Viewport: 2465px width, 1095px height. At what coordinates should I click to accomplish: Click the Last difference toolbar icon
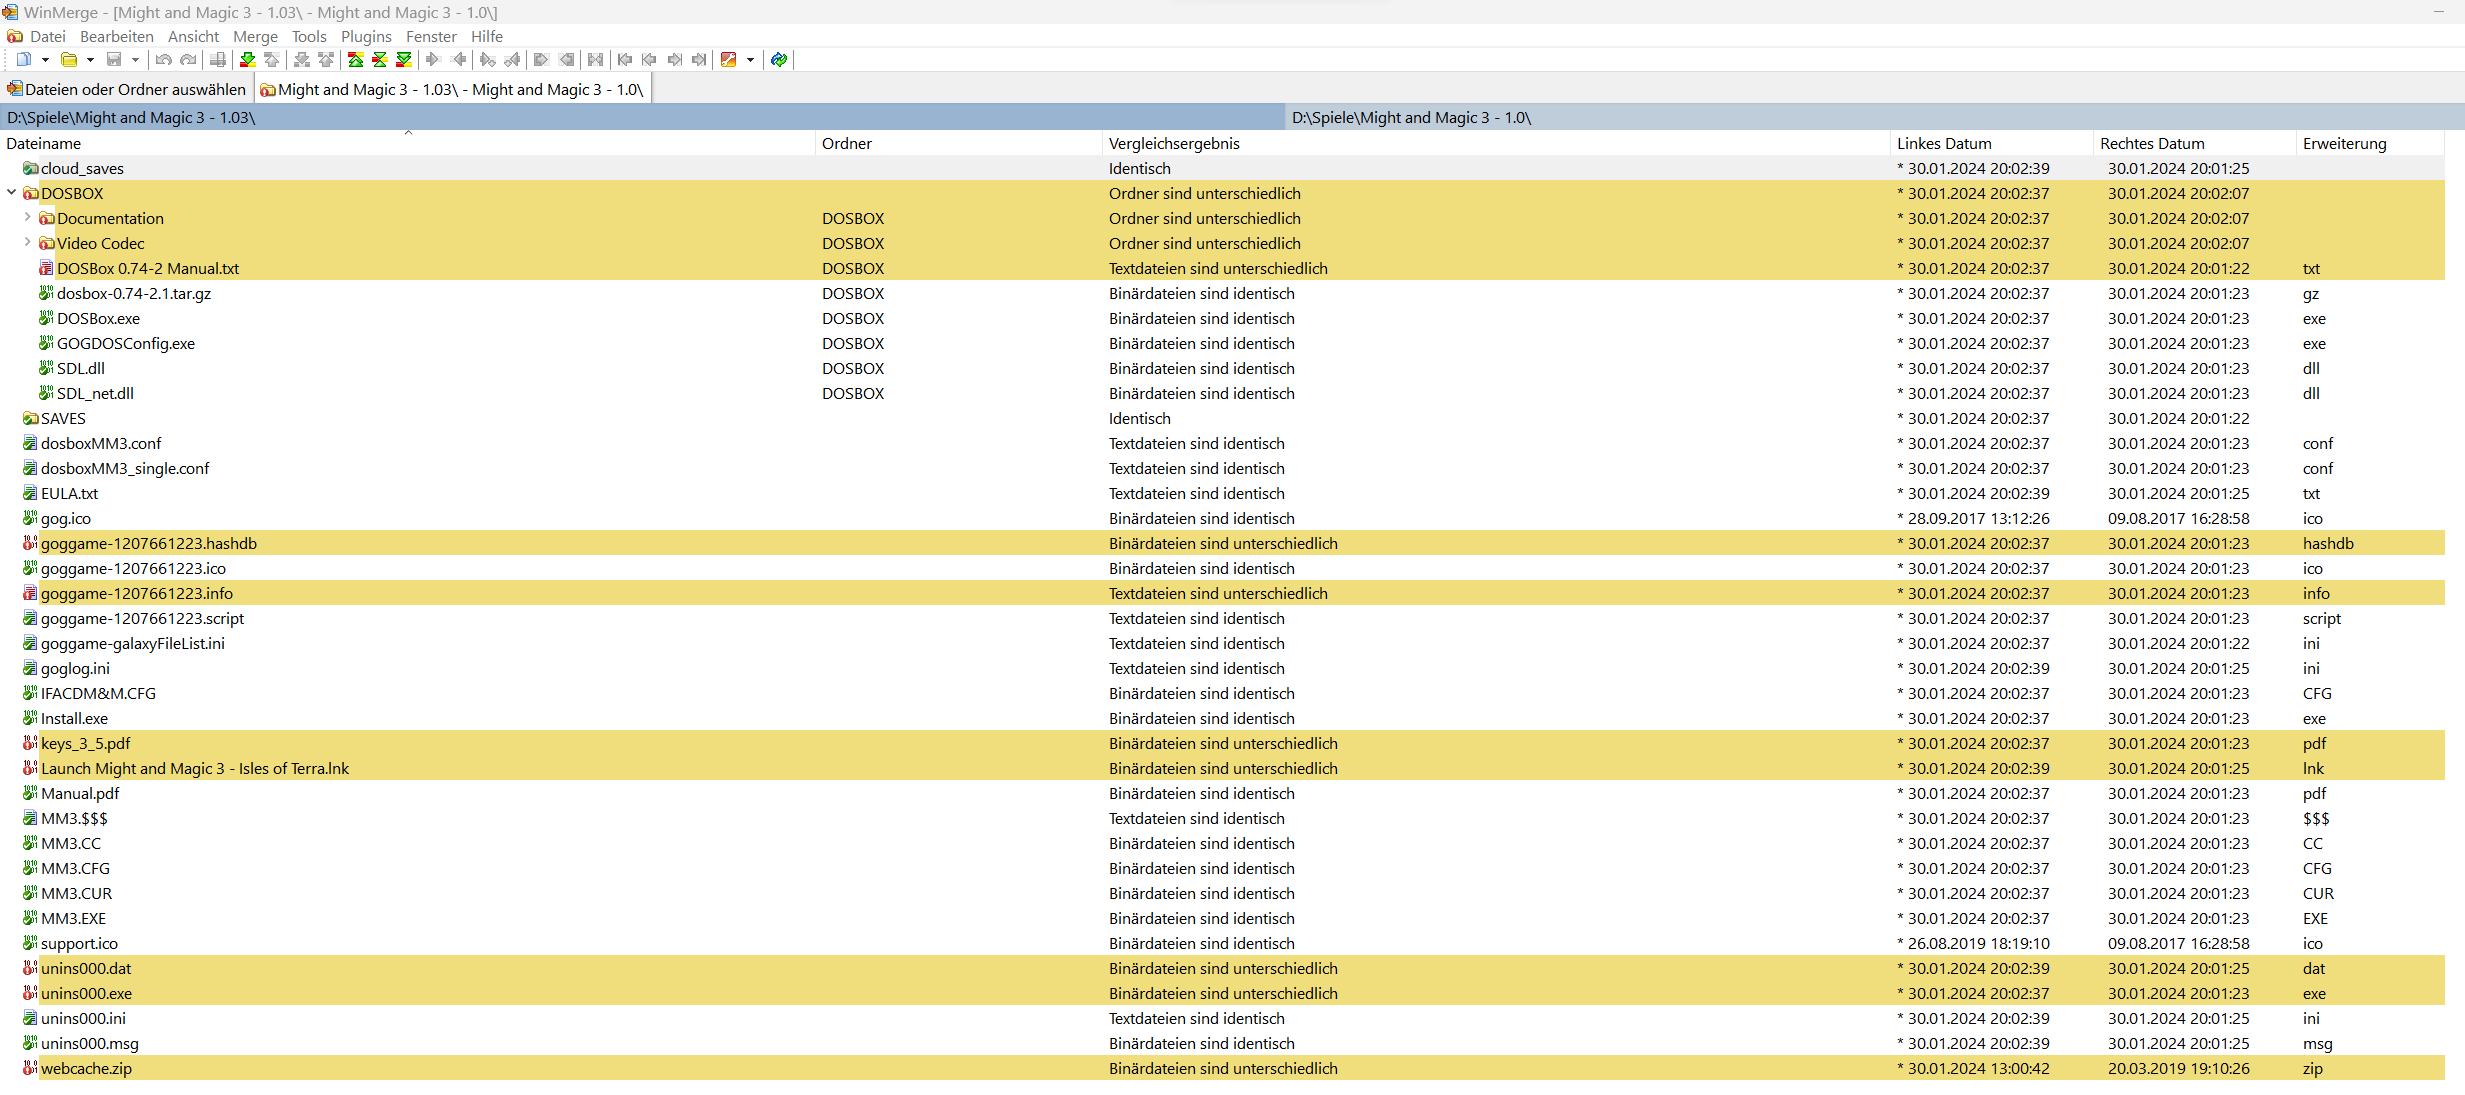click(x=404, y=60)
